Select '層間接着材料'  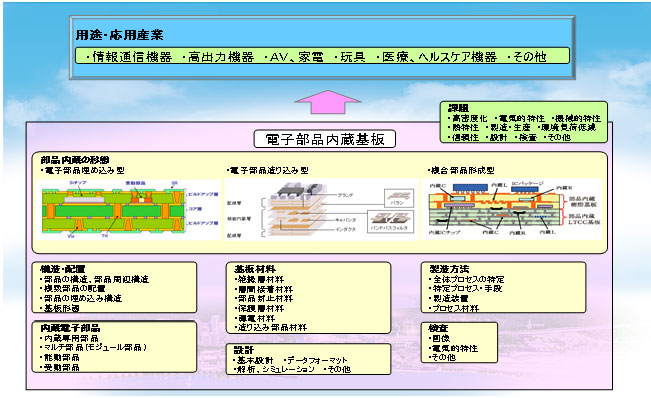tap(265, 289)
